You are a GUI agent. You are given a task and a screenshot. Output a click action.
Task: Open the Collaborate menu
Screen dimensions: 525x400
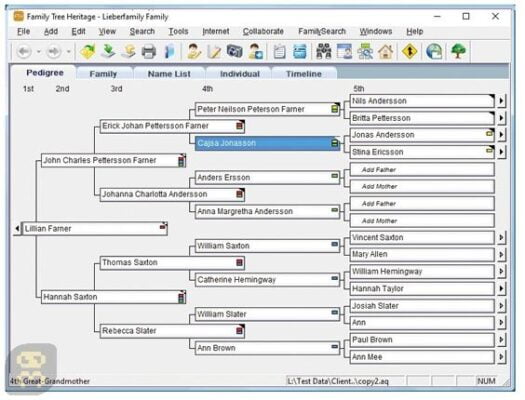263,31
